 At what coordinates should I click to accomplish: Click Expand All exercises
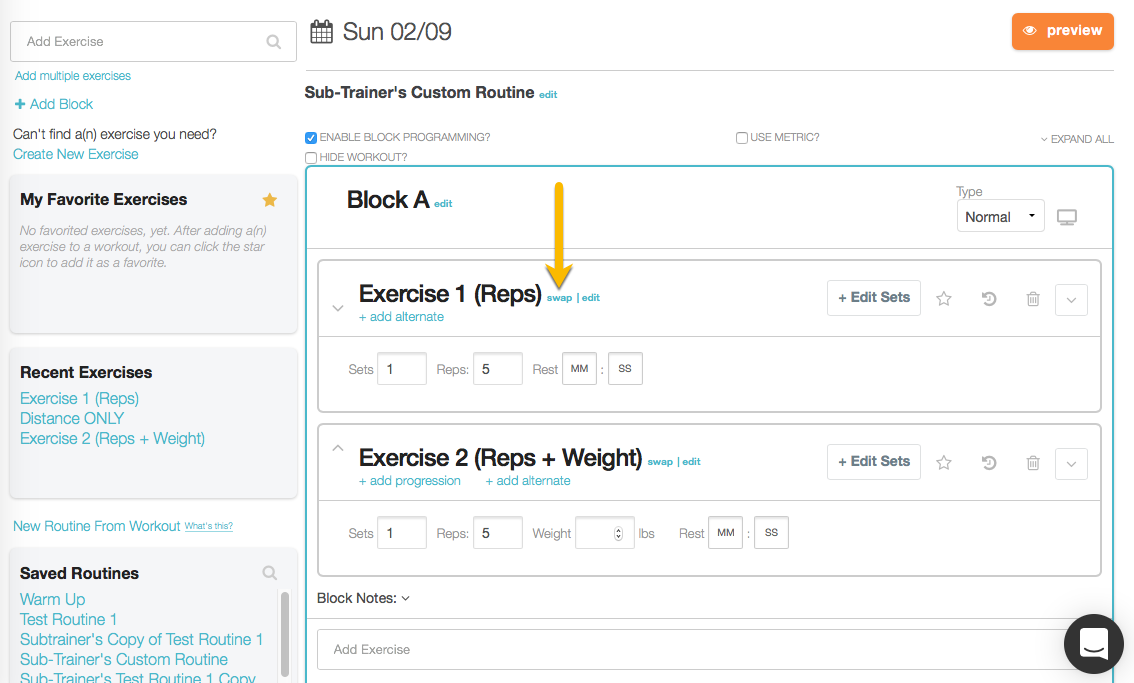[x=1077, y=139]
